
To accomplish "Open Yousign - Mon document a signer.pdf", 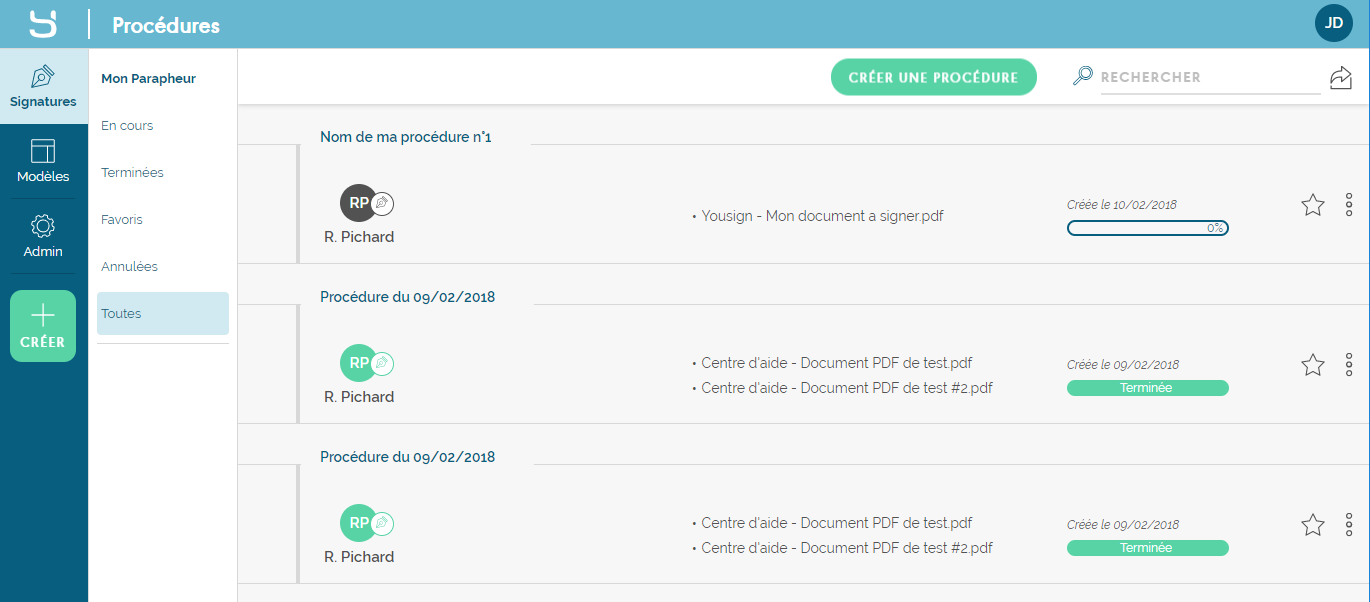I will (x=822, y=215).
